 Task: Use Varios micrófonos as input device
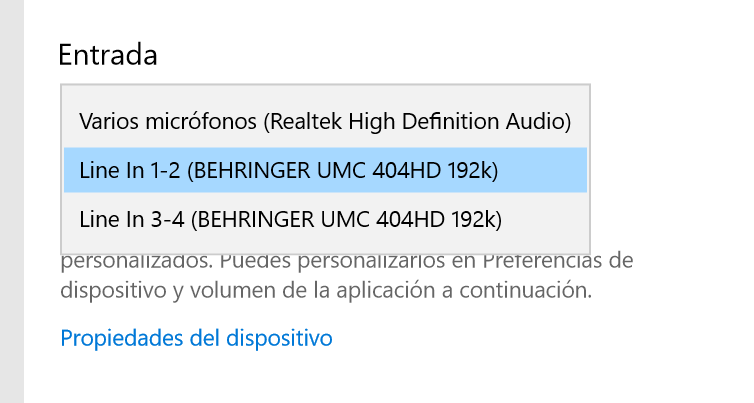coord(325,122)
